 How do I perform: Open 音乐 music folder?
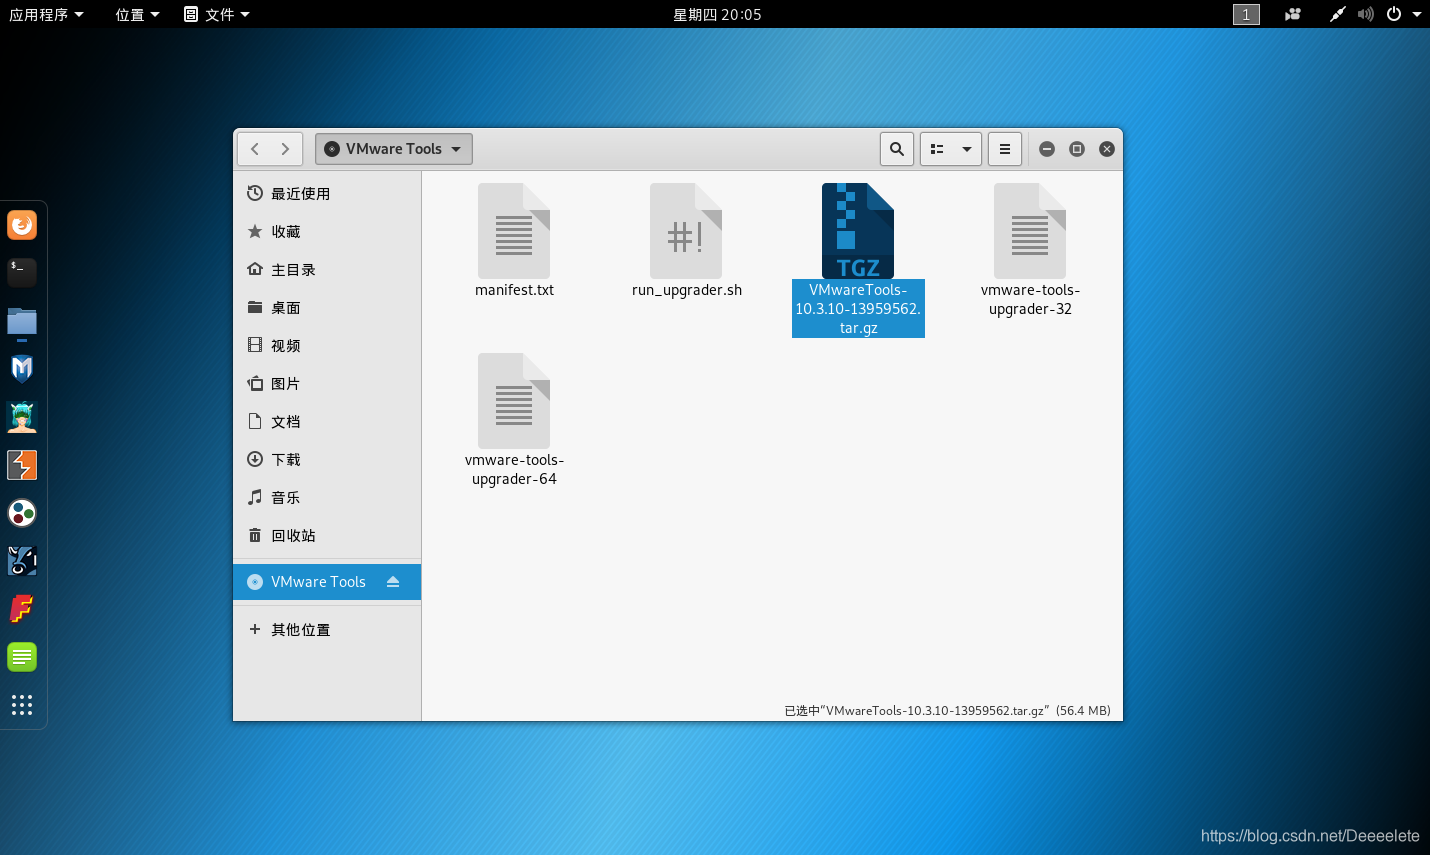327,498
